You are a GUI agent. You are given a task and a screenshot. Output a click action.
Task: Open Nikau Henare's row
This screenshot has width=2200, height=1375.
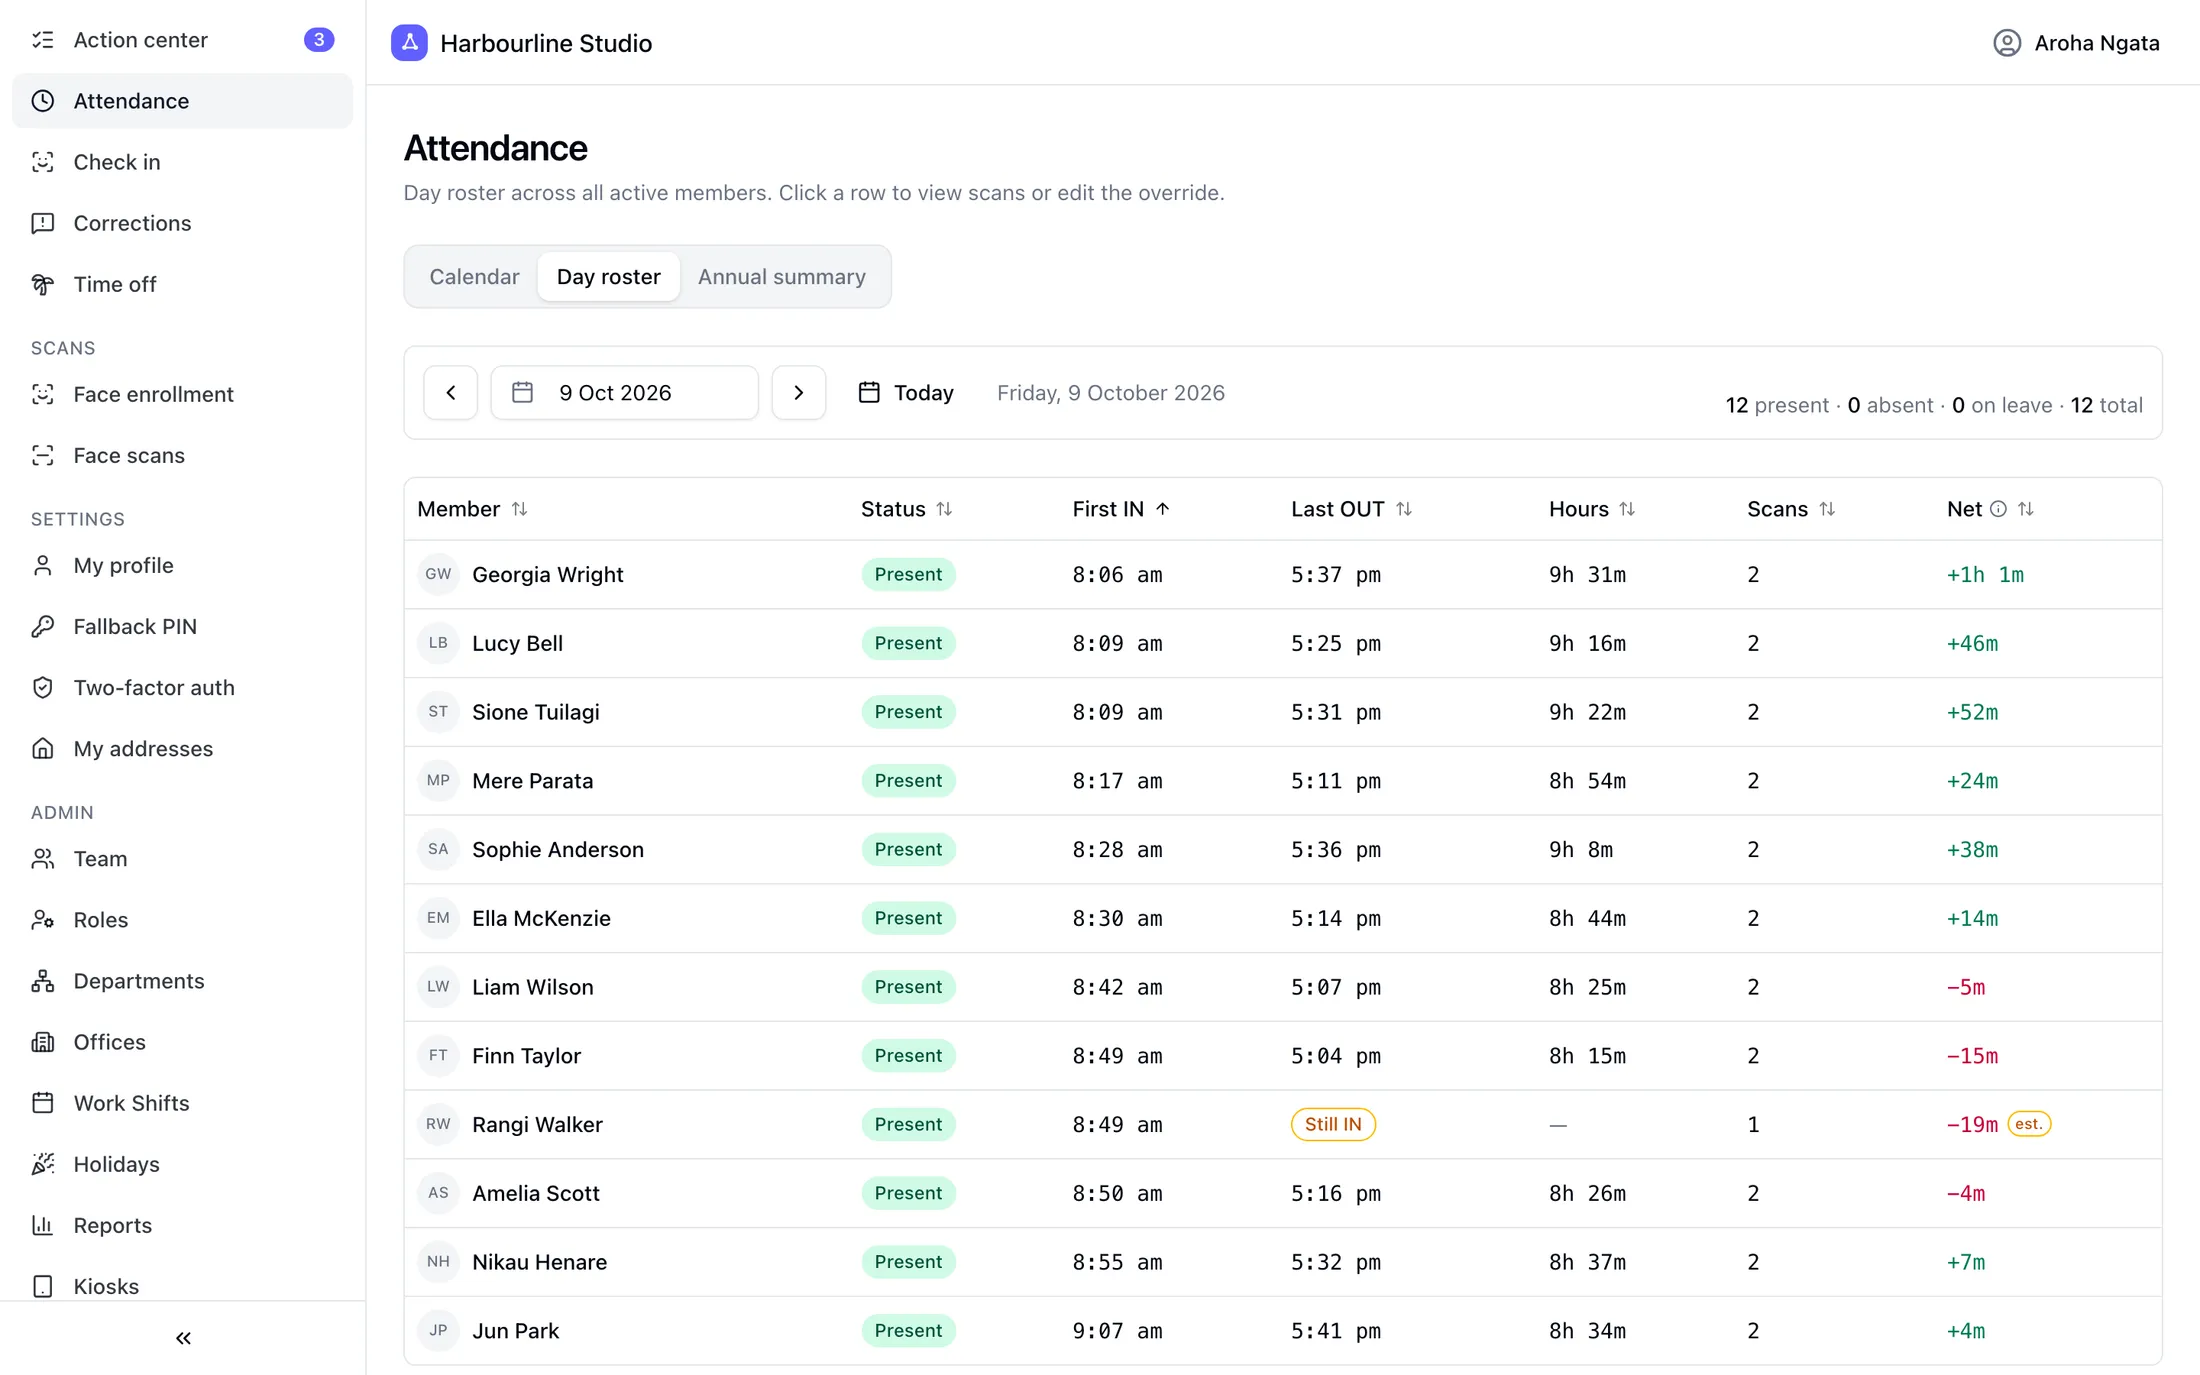1283,1262
